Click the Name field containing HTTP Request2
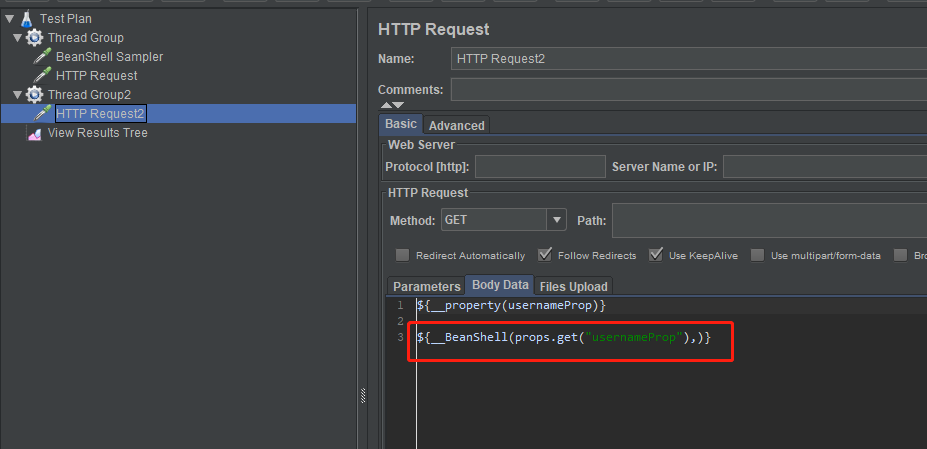 [689, 59]
